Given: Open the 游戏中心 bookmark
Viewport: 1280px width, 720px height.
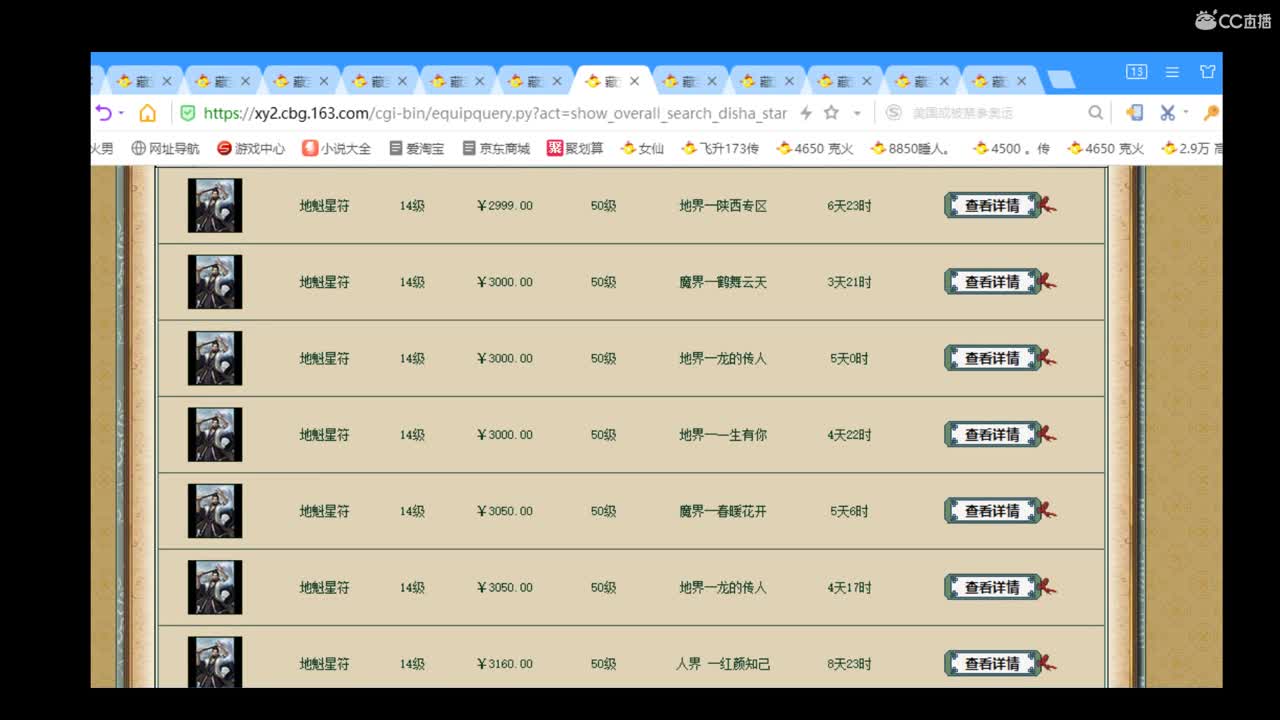Looking at the screenshot, I should [251, 148].
